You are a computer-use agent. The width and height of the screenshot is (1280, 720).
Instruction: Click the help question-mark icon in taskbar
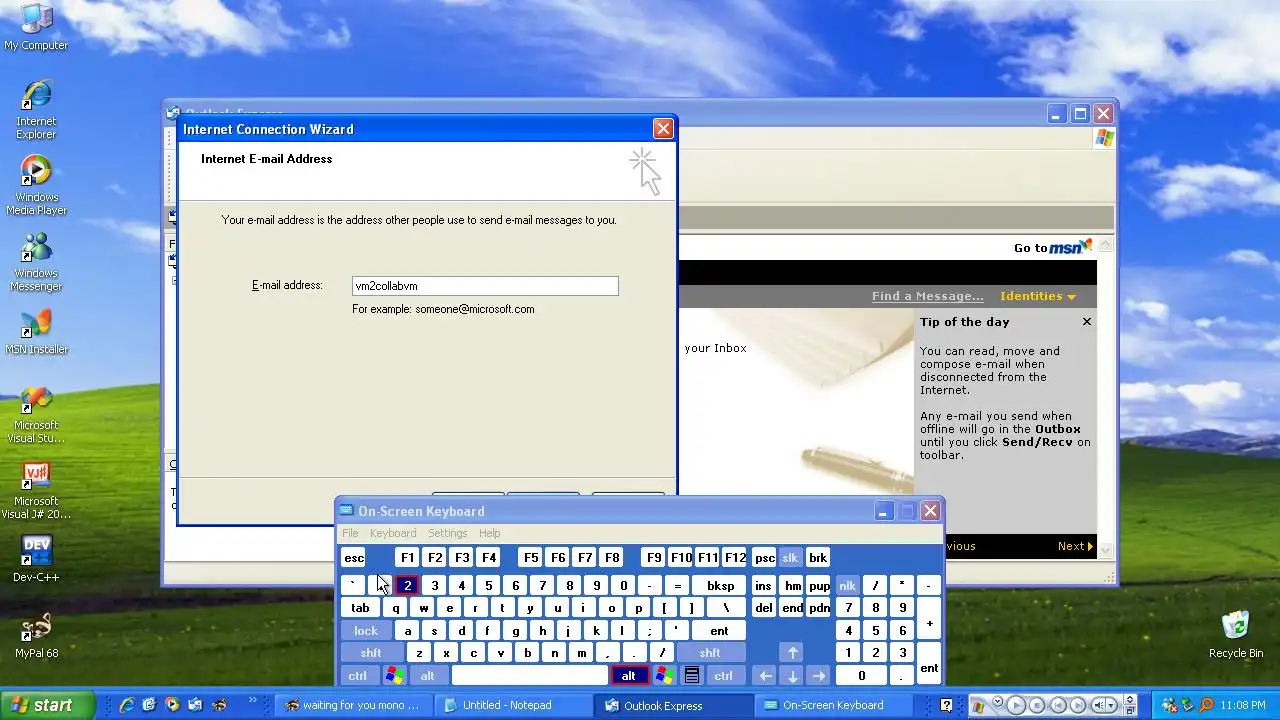coord(946,705)
